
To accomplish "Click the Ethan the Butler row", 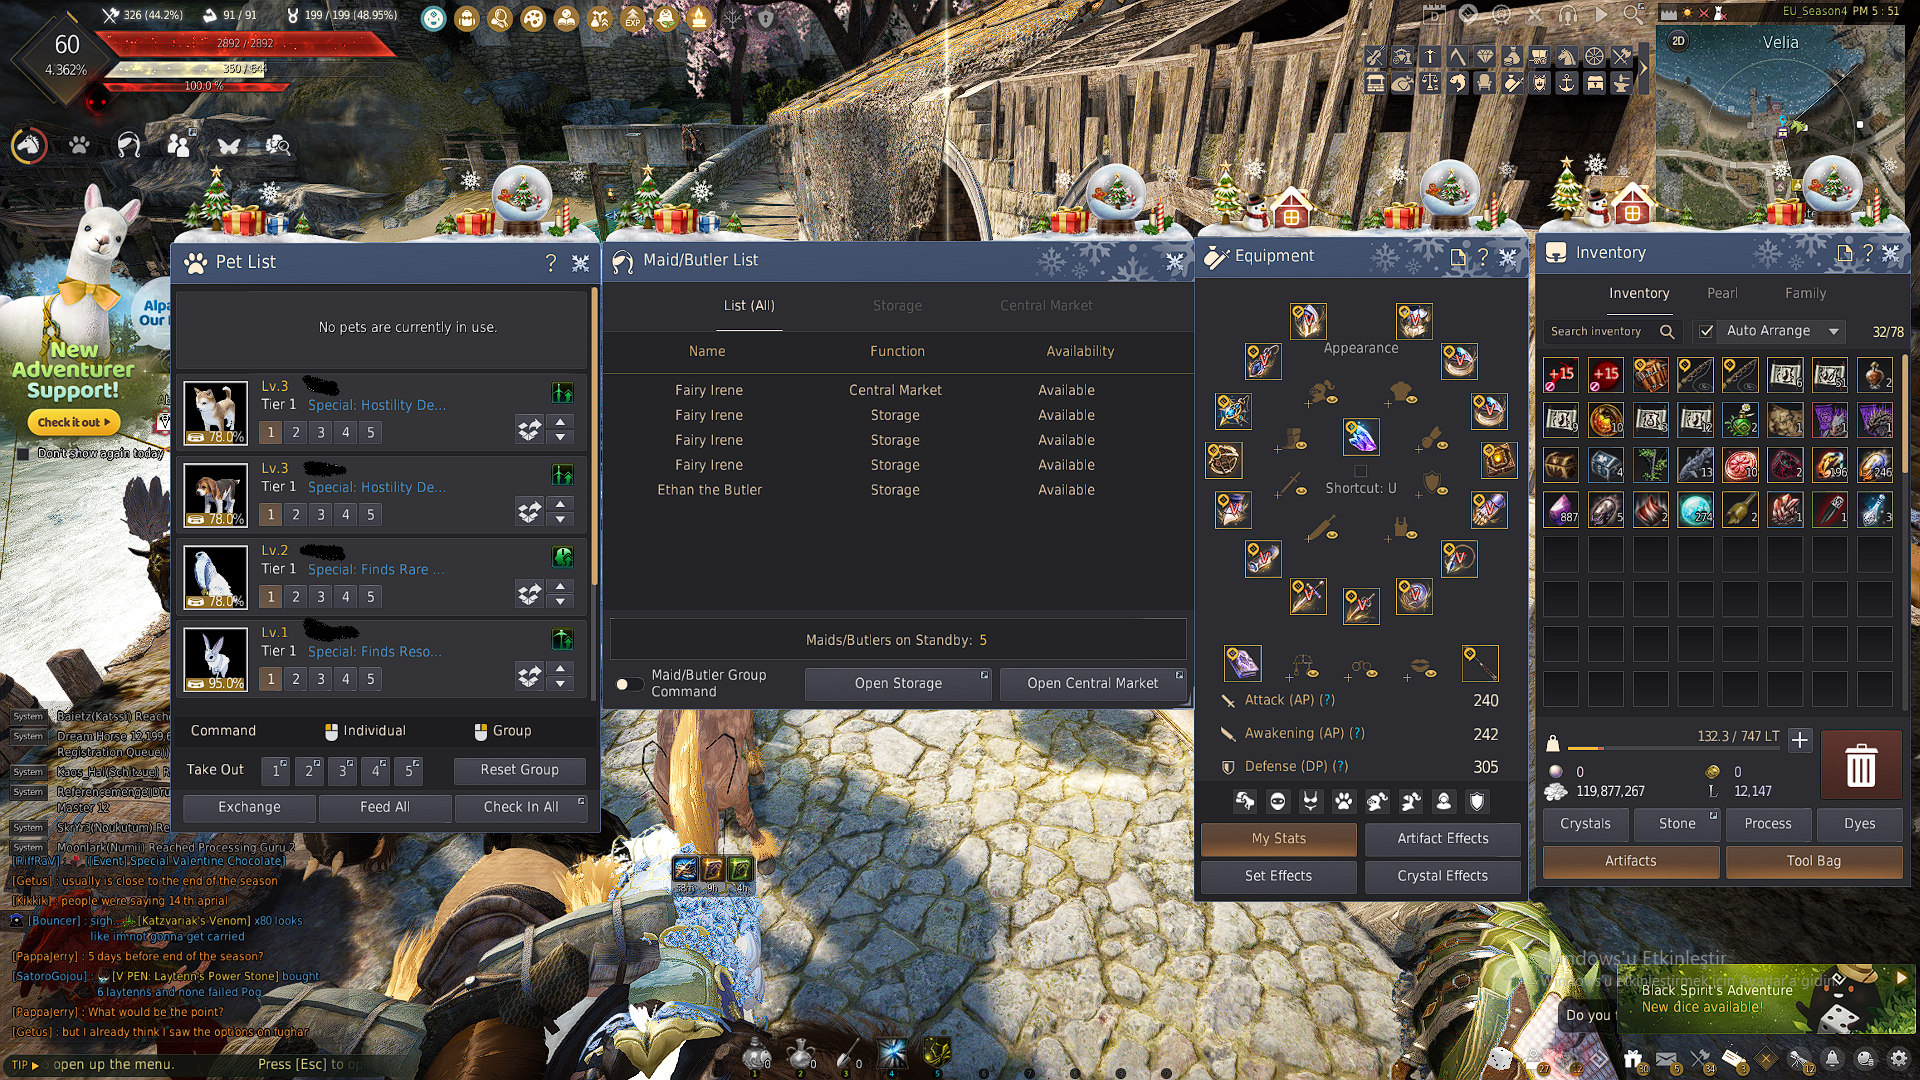I will 897,490.
